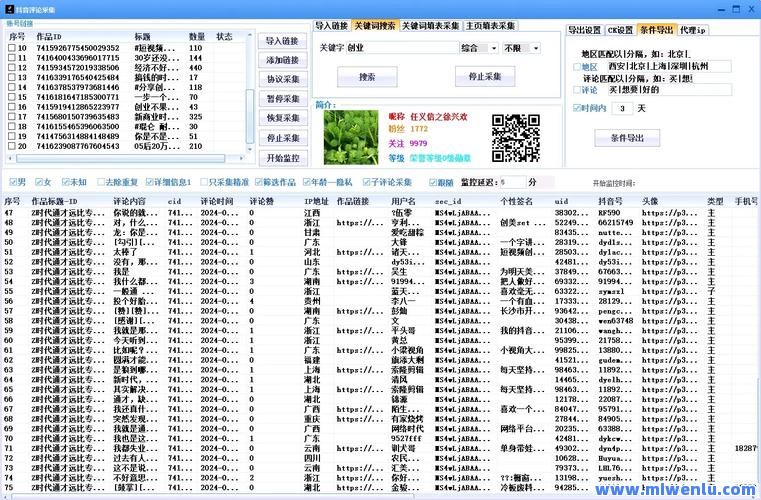
Task: Focus the 关键字 input field containing 创业
Action: pyautogui.click(x=402, y=48)
